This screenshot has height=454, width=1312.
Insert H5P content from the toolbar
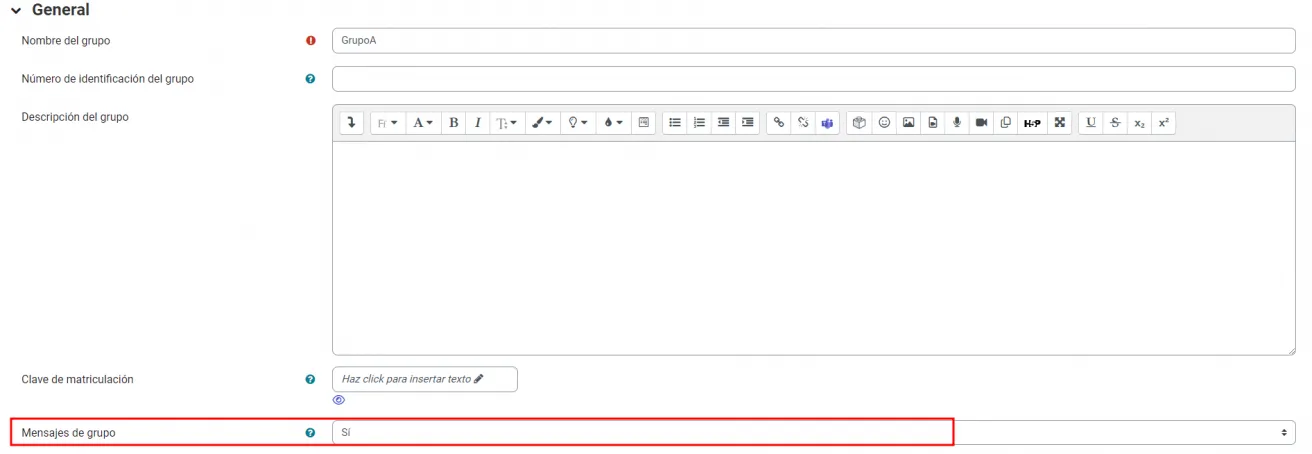[x=1032, y=123]
